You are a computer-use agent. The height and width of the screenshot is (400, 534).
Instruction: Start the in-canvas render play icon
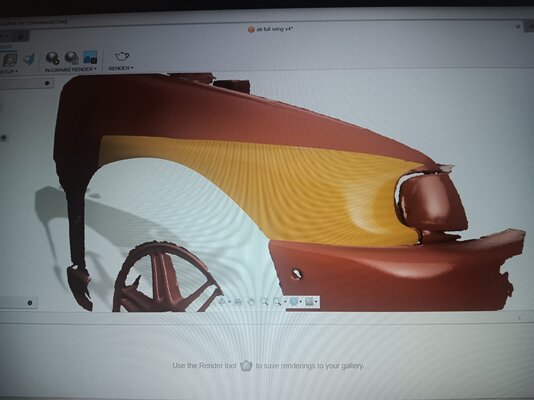coord(52,58)
